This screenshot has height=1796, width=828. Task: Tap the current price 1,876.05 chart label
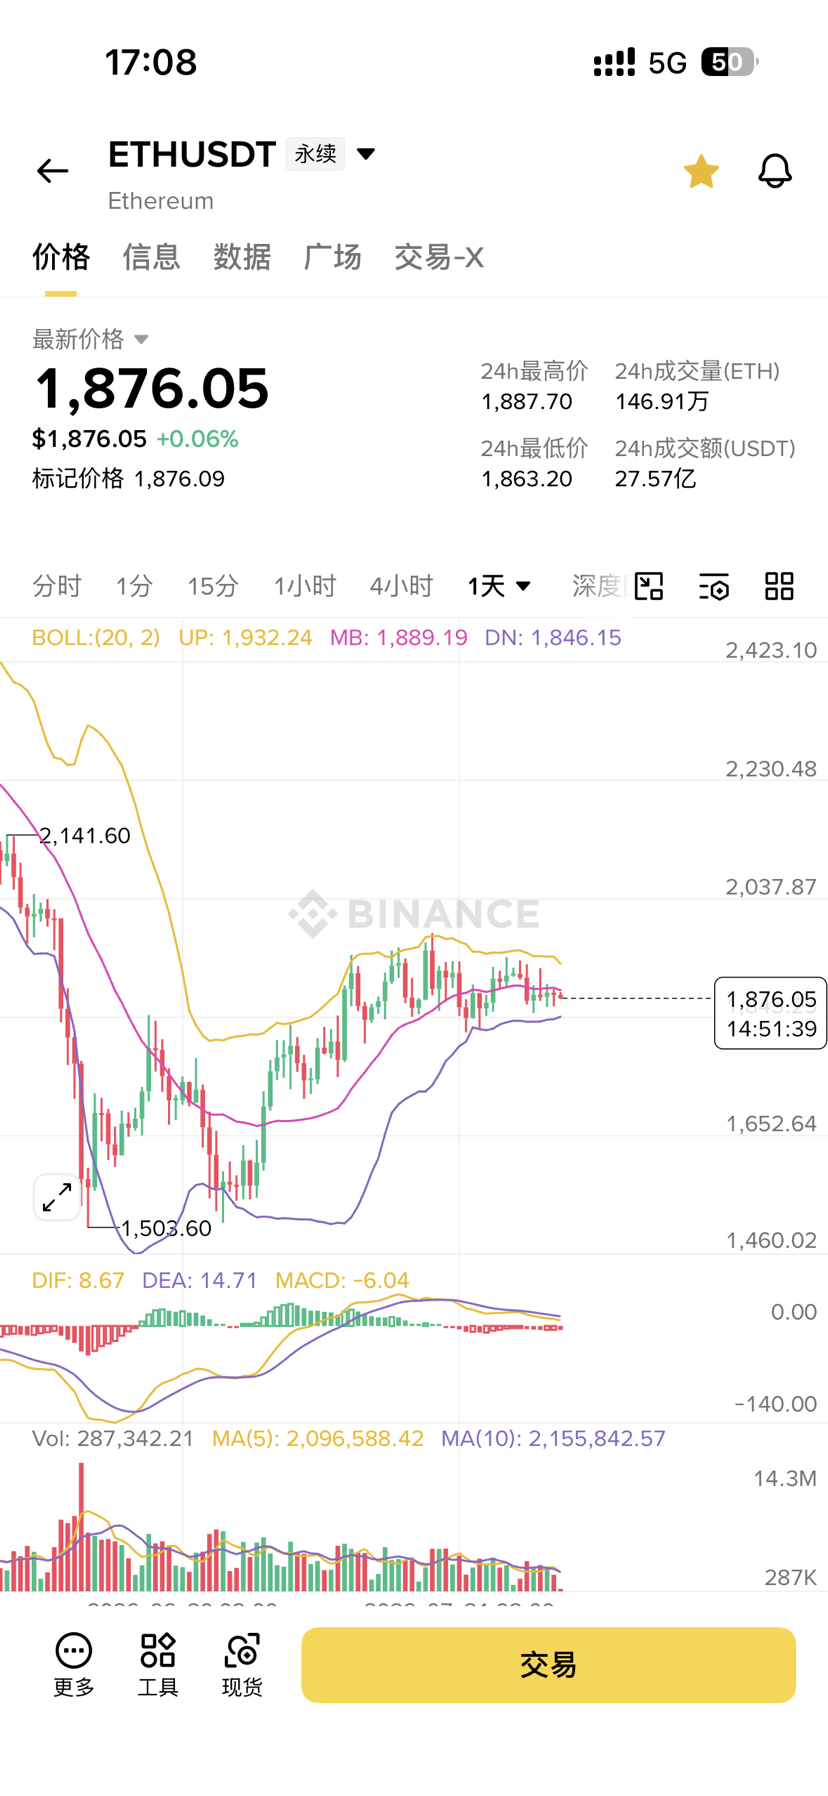(770, 1013)
